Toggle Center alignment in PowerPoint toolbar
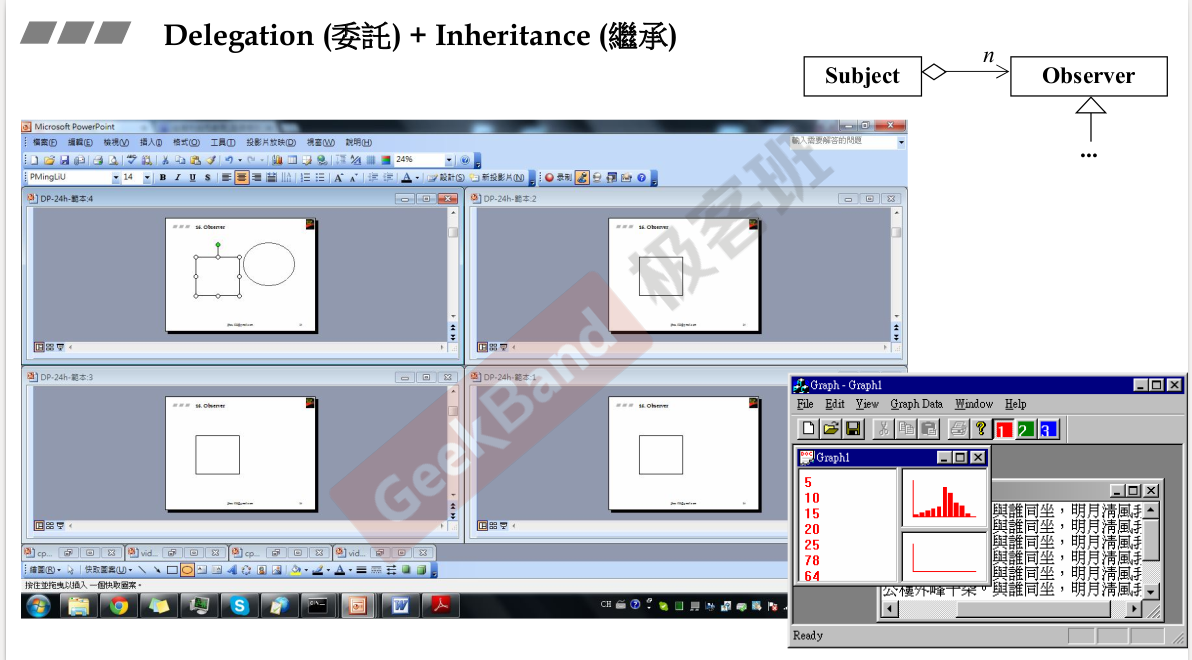1192x660 pixels. (242, 177)
